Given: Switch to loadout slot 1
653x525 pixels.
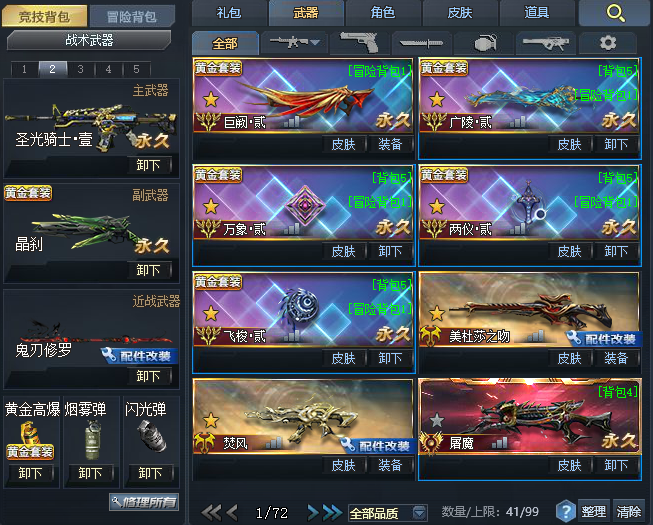Looking at the screenshot, I should (25, 69).
